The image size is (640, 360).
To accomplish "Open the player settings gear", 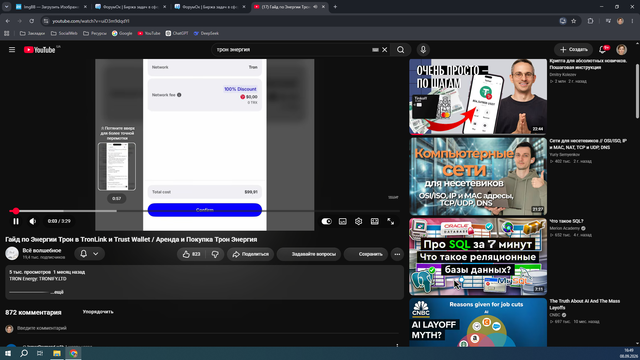I will pos(358,221).
